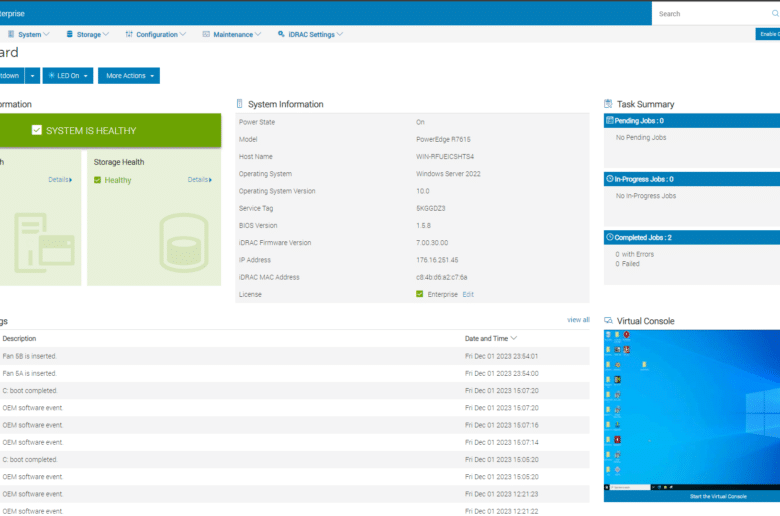Open the Storage menu
The image size is (780, 516).
tap(88, 34)
